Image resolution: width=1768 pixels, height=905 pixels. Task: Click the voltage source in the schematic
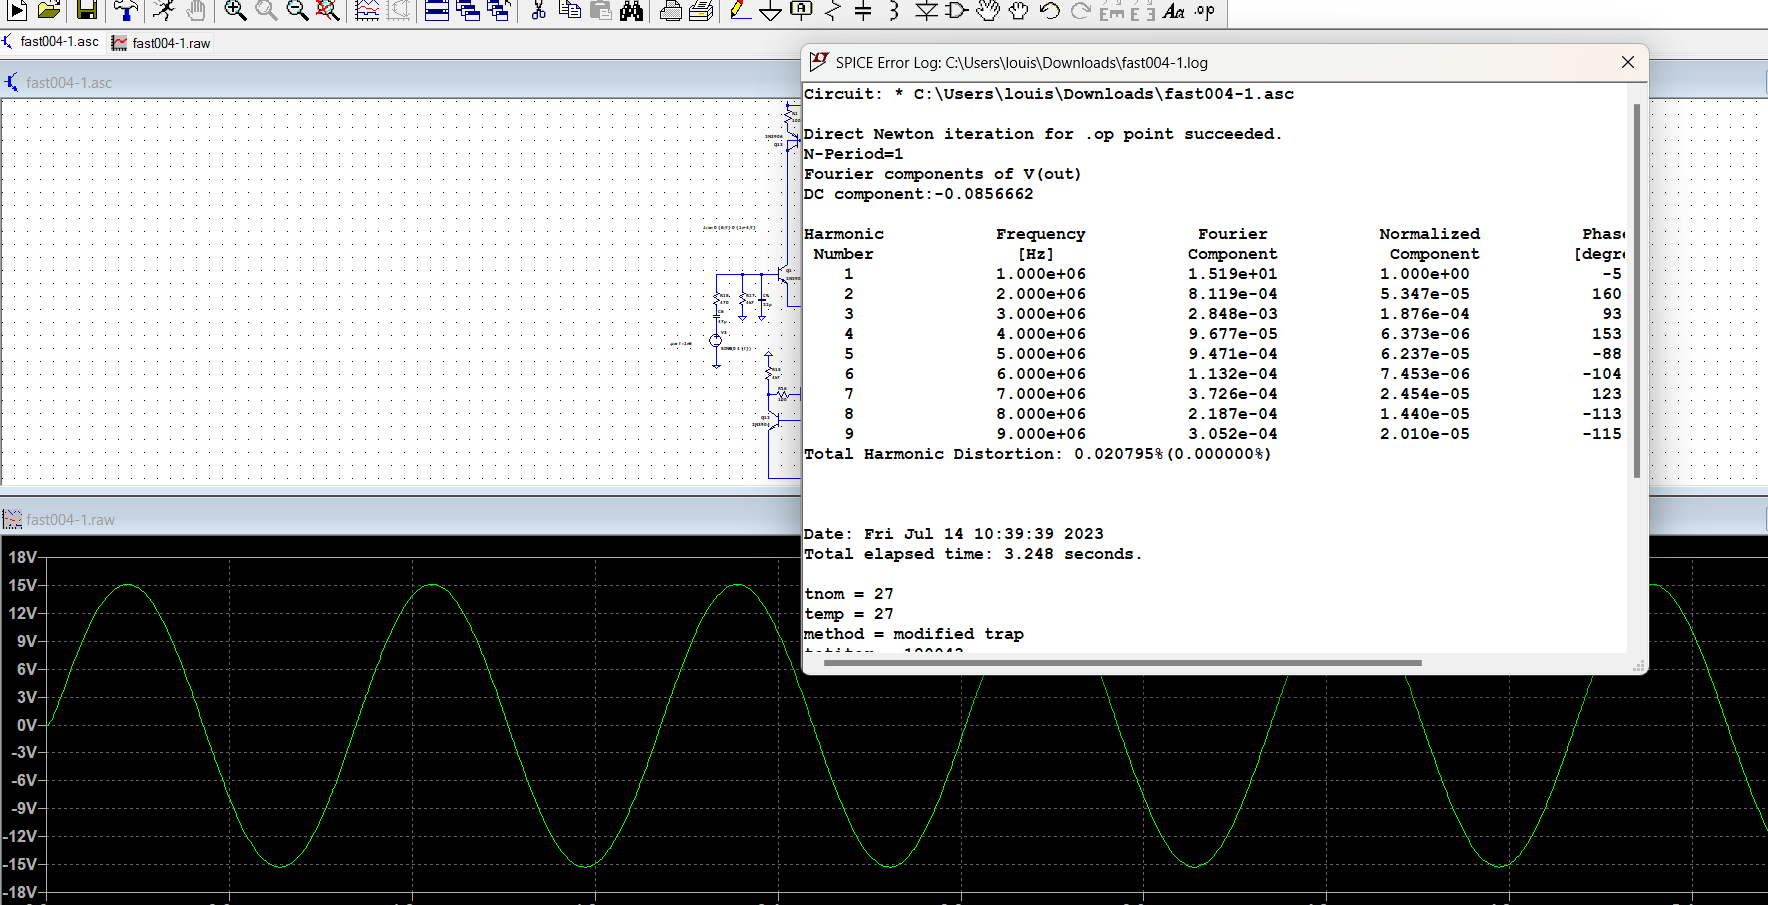(716, 341)
